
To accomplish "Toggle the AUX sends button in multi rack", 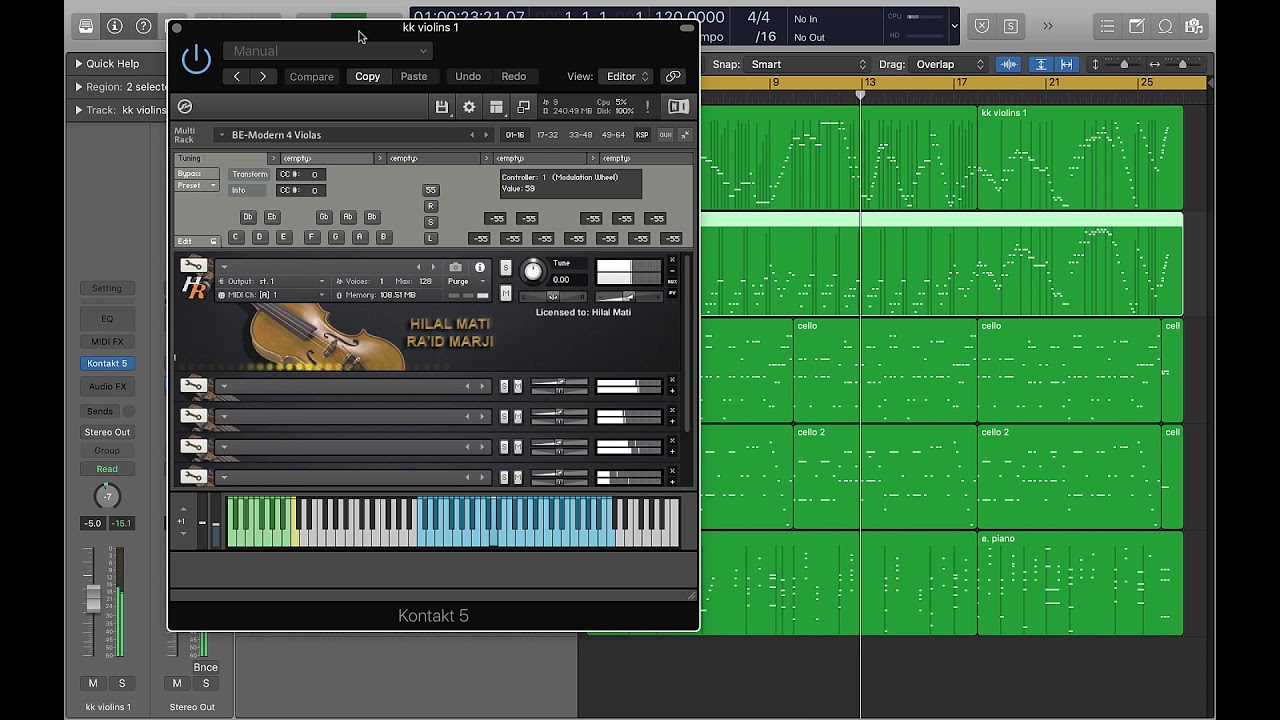I will point(665,135).
